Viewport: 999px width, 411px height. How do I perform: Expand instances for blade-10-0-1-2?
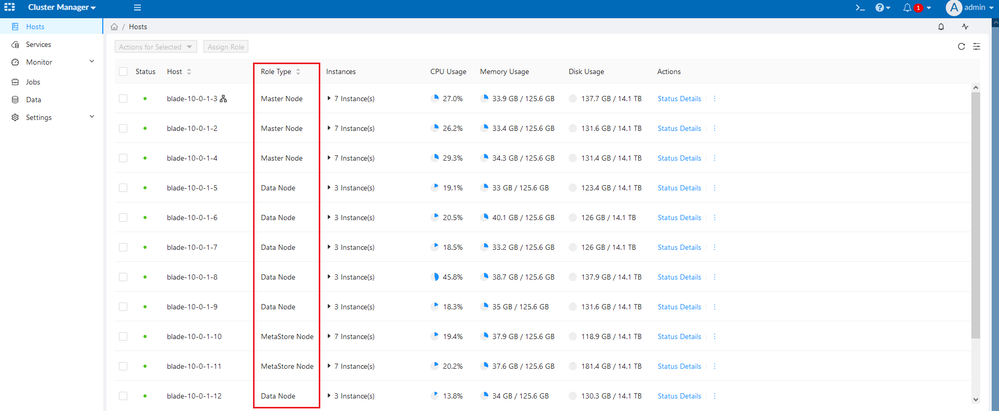329,129
